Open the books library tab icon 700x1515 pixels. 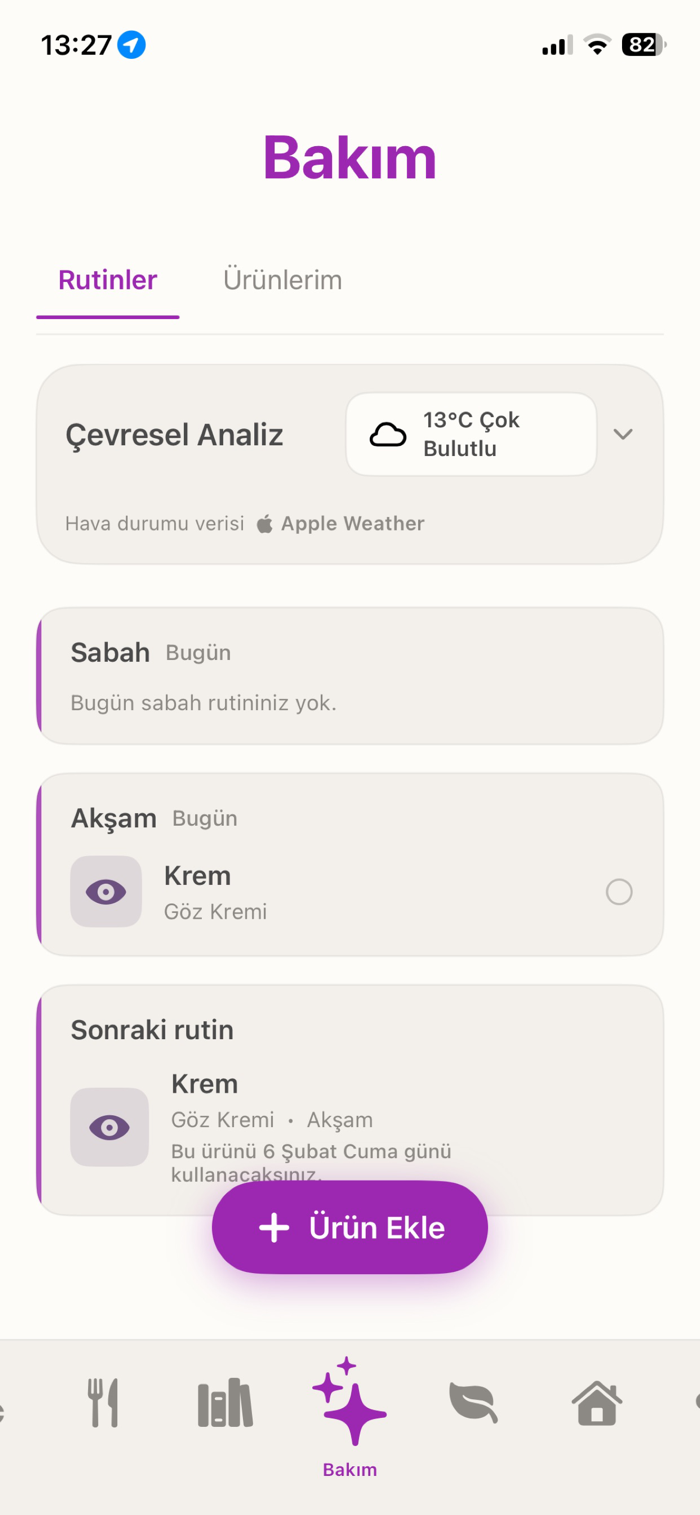coord(225,1402)
